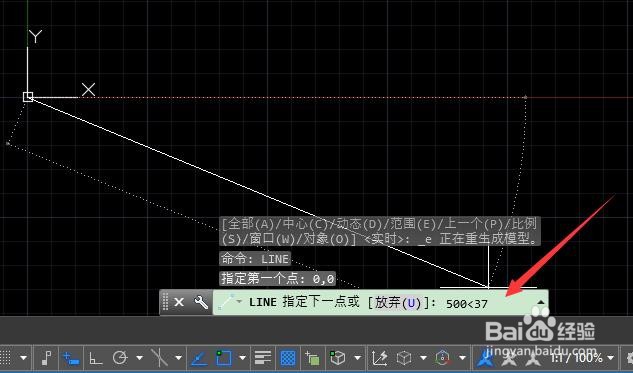
Task: Toggle Ortho mode in status bar
Action: pos(96,358)
